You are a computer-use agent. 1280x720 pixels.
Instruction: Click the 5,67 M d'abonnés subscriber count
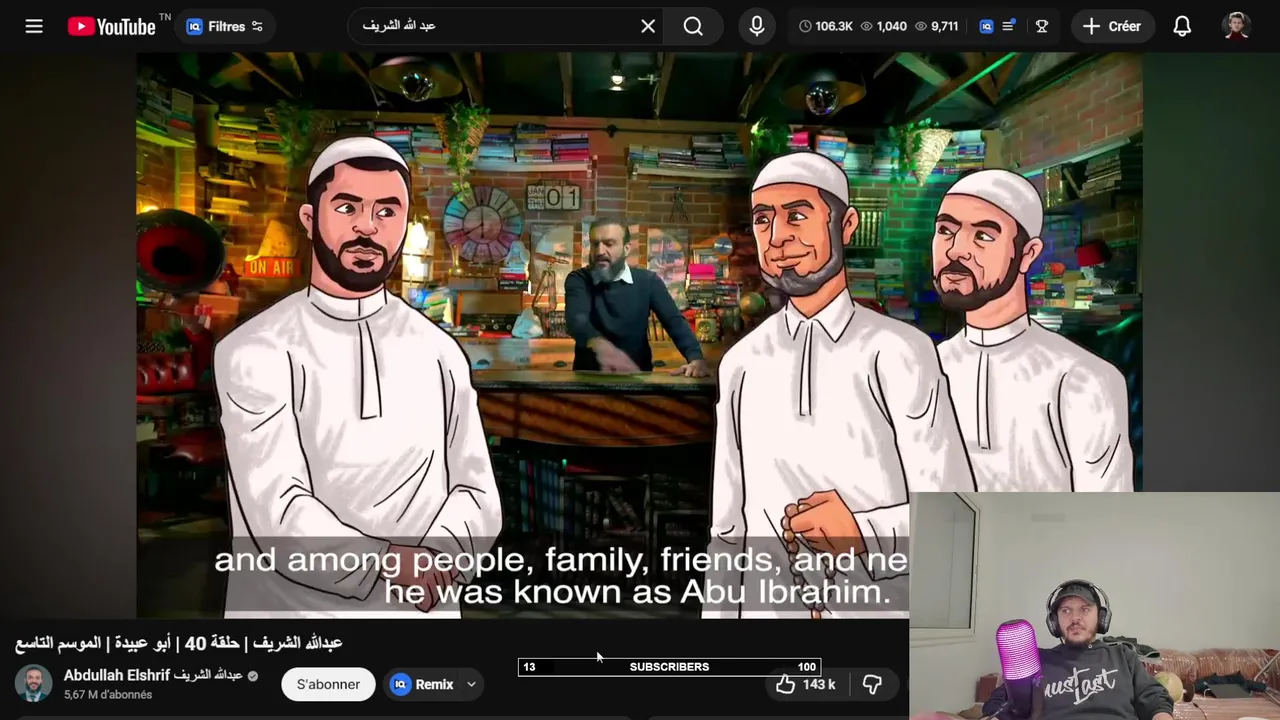(x=108, y=695)
